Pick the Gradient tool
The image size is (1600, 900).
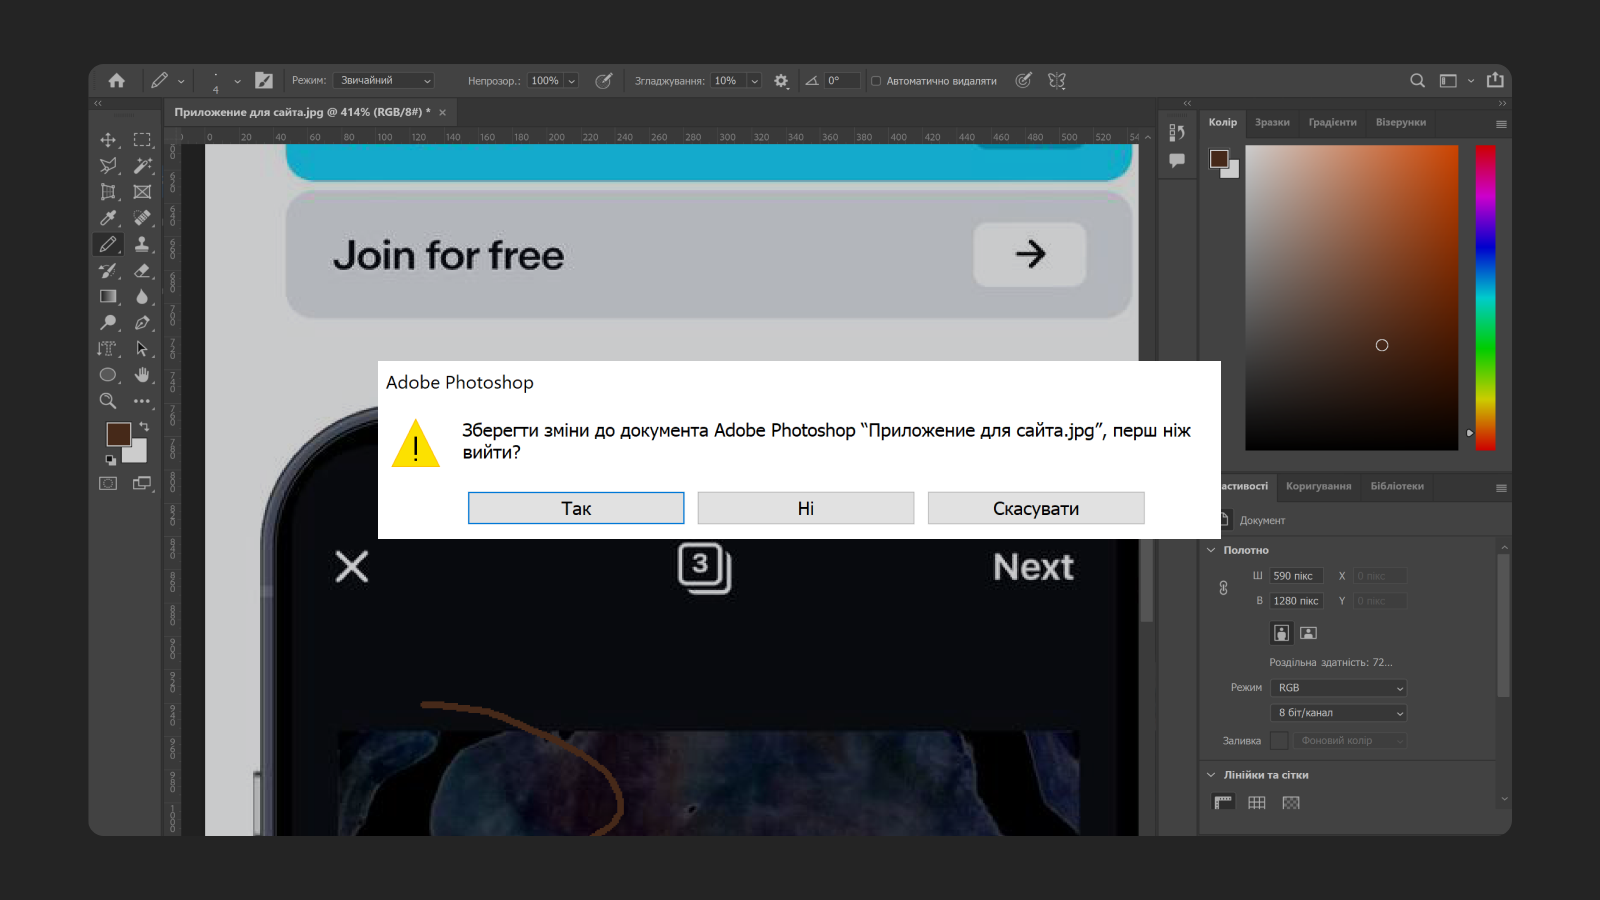pos(109,296)
